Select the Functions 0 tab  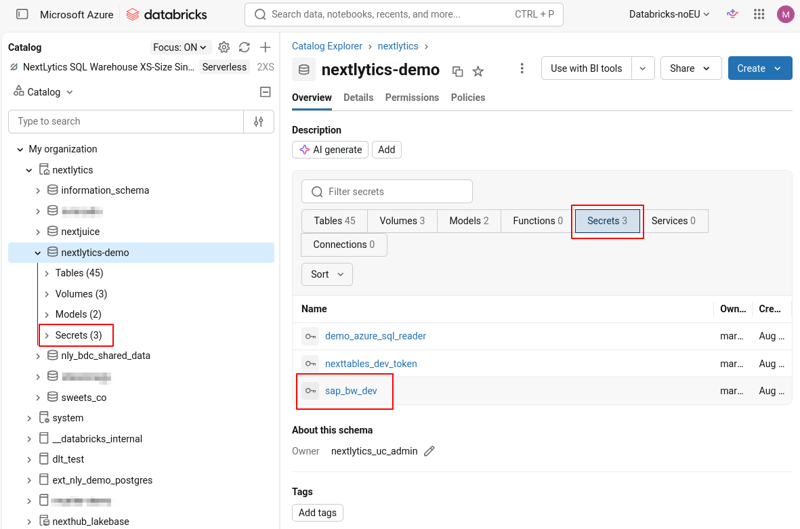tap(538, 221)
